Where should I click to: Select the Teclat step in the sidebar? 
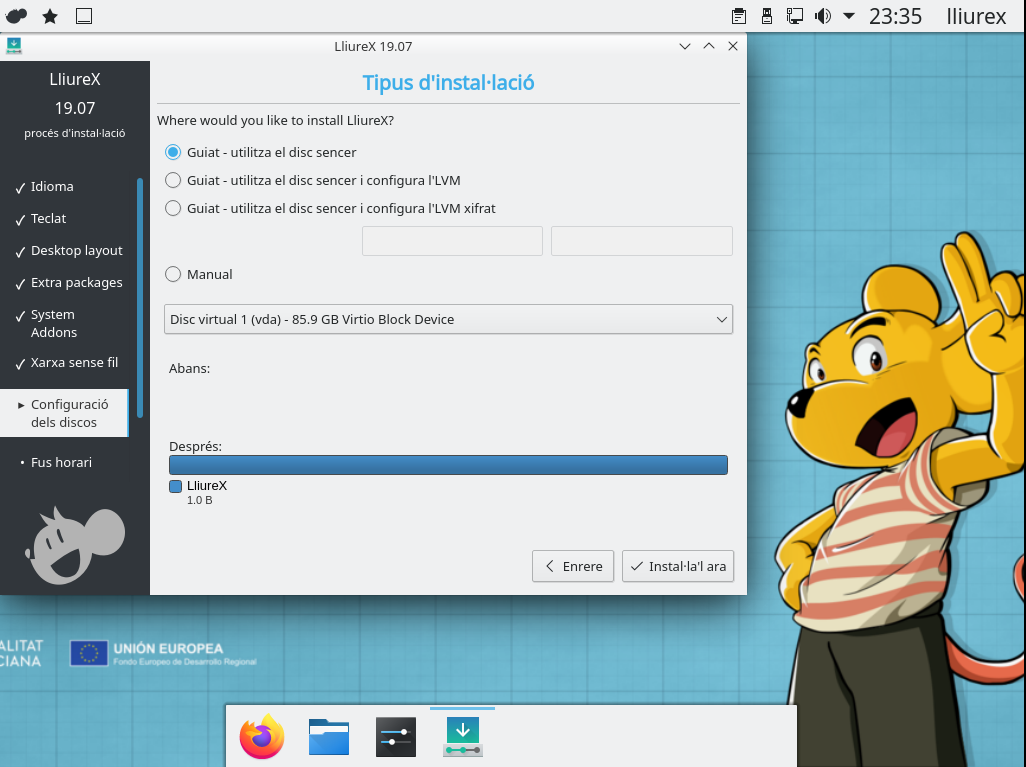48,219
